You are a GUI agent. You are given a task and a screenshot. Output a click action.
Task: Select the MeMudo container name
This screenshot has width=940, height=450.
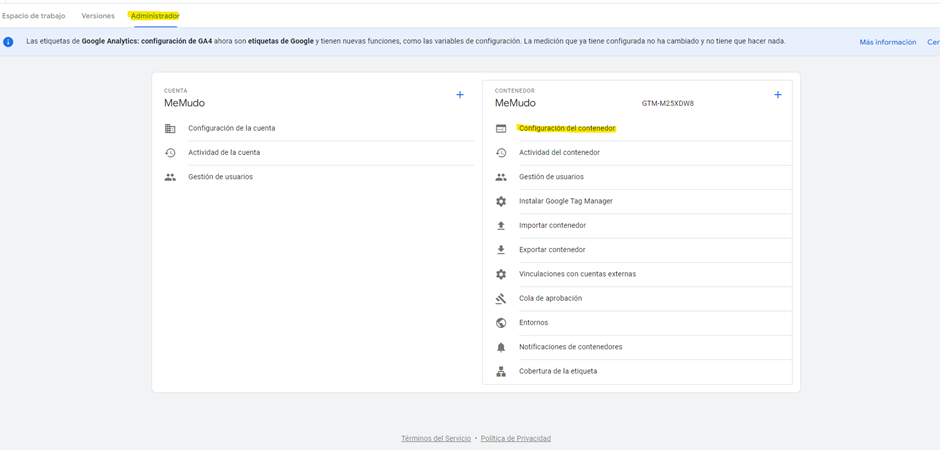[516, 103]
